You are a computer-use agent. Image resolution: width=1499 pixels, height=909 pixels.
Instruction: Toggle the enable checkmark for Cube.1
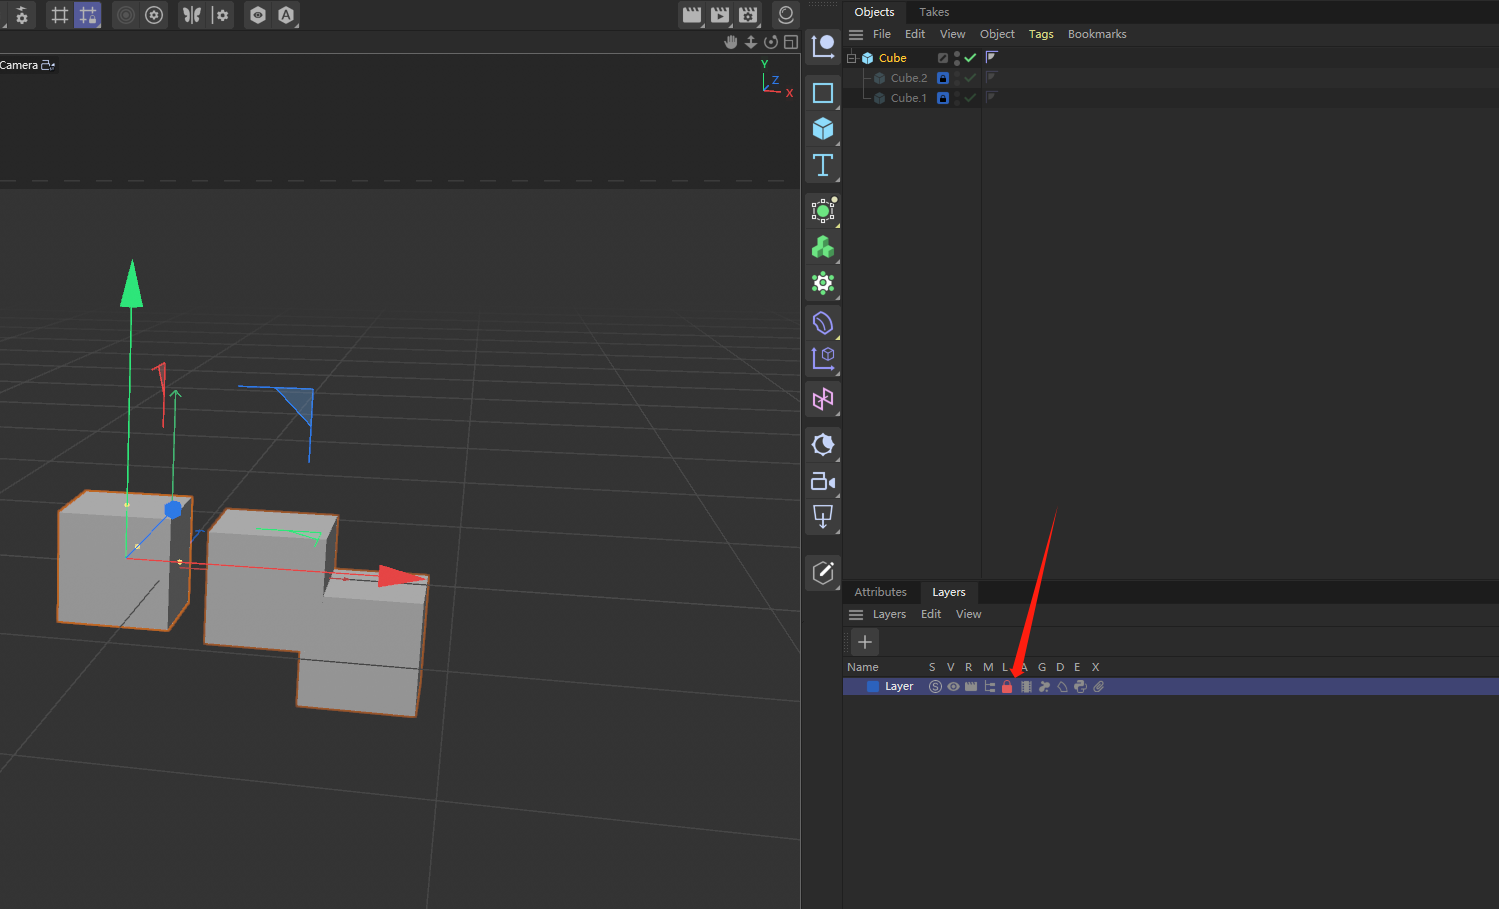click(970, 98)
